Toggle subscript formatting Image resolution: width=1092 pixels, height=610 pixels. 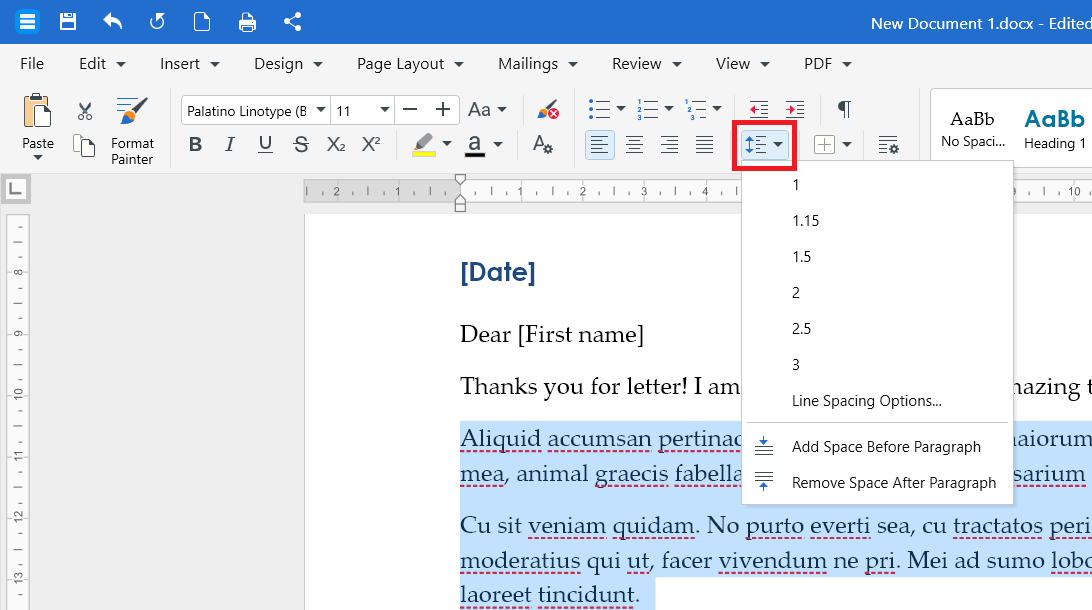(336, 145)
